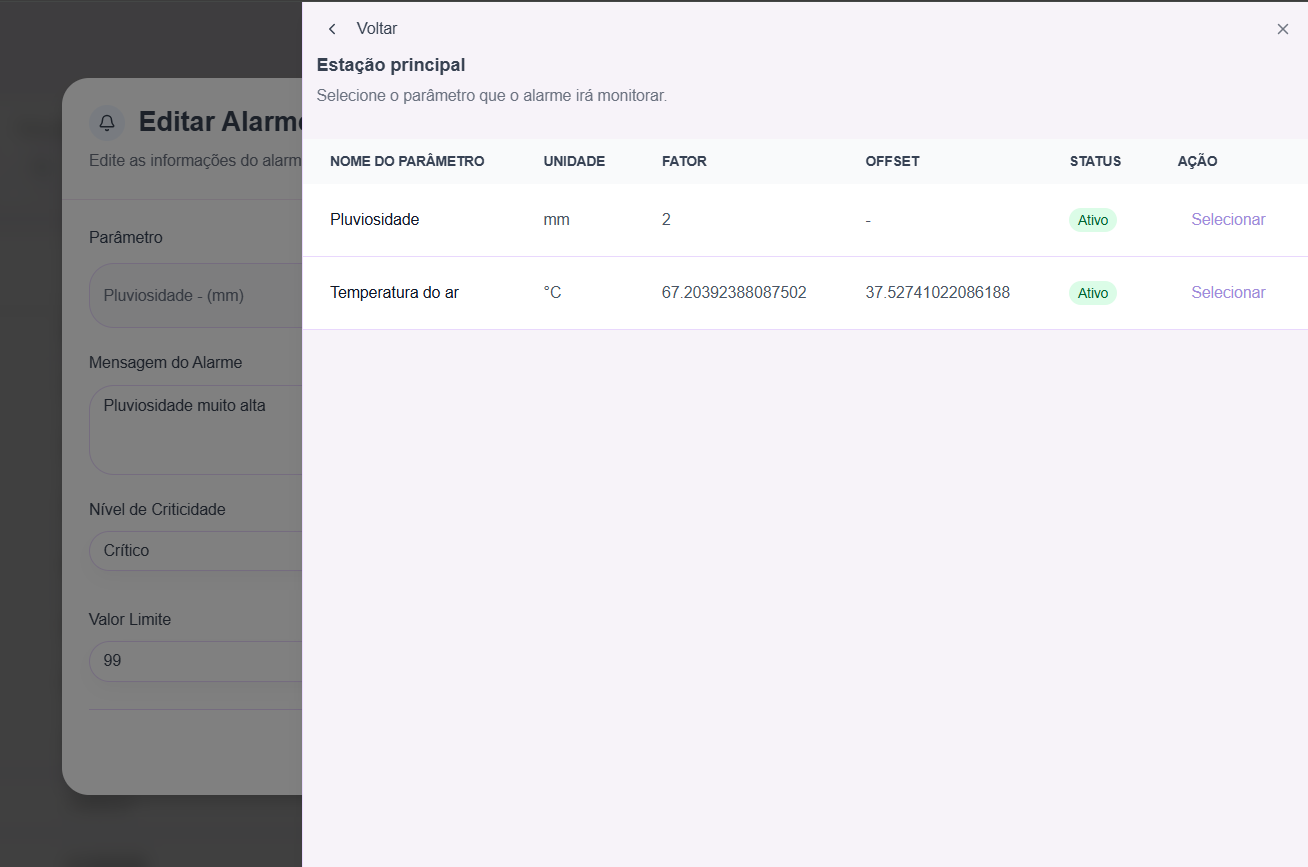1308x867 pixels.
Task: Click the Fator column header
Action: pos(684,161)
